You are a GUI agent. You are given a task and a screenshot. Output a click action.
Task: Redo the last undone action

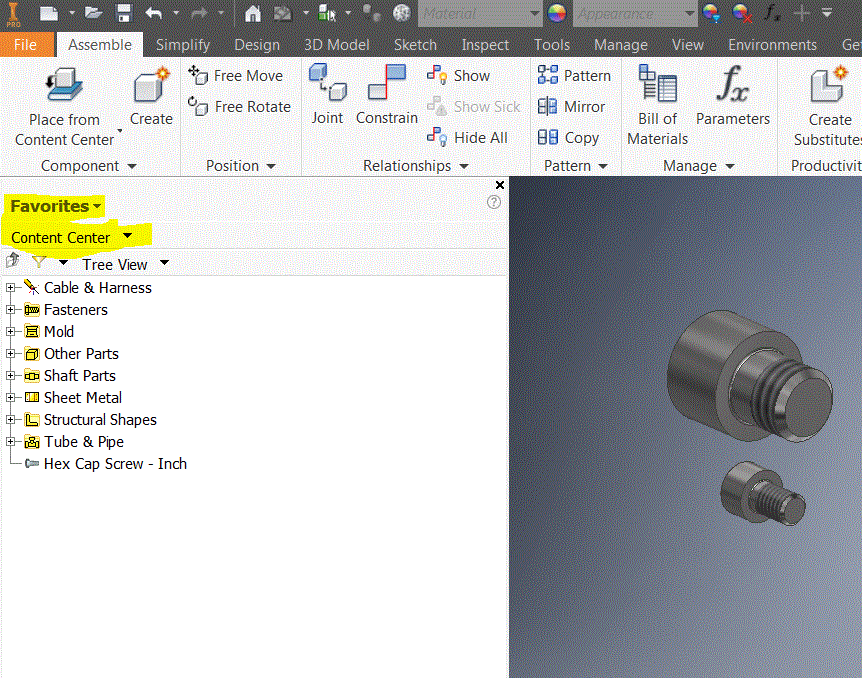(x=198, y=13)
